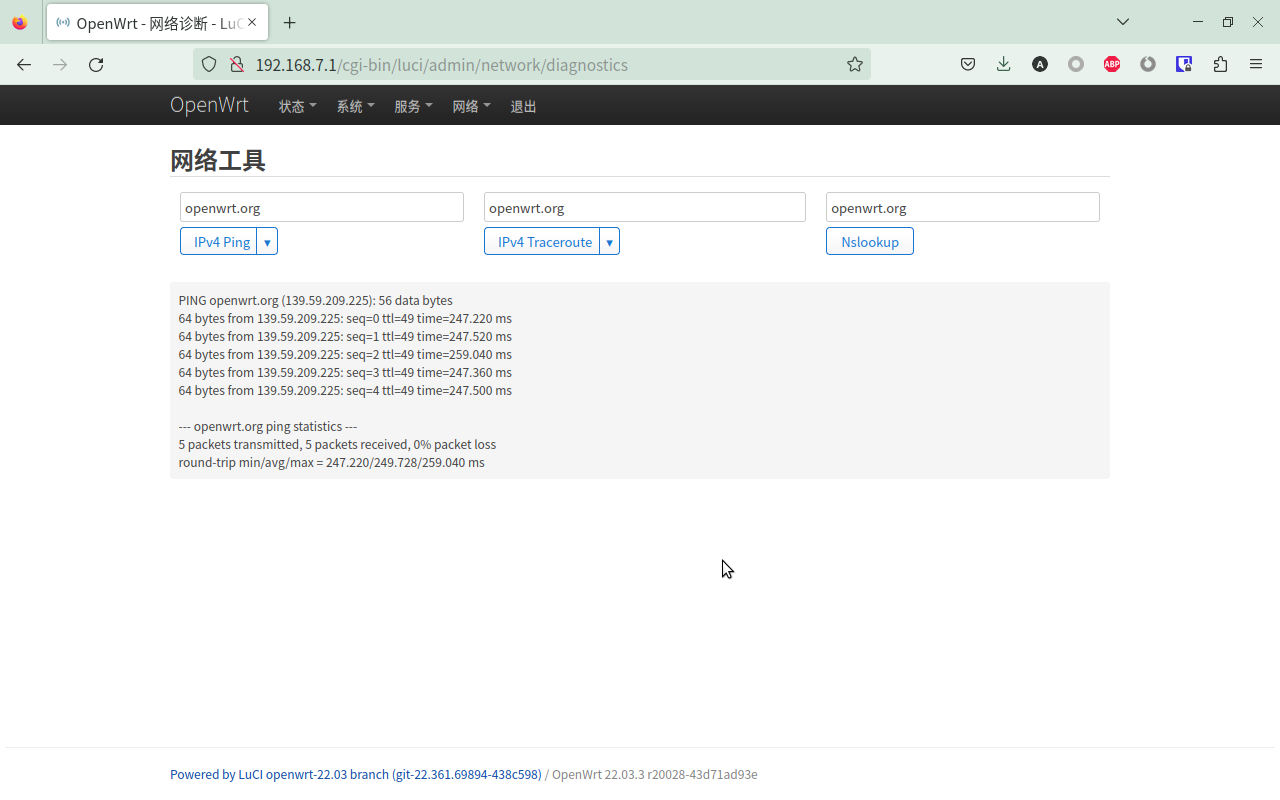This screenshot has height=800, width=1280.
Task: Click the grey half-circle extension icon
Action: (x=1148, y=64)
